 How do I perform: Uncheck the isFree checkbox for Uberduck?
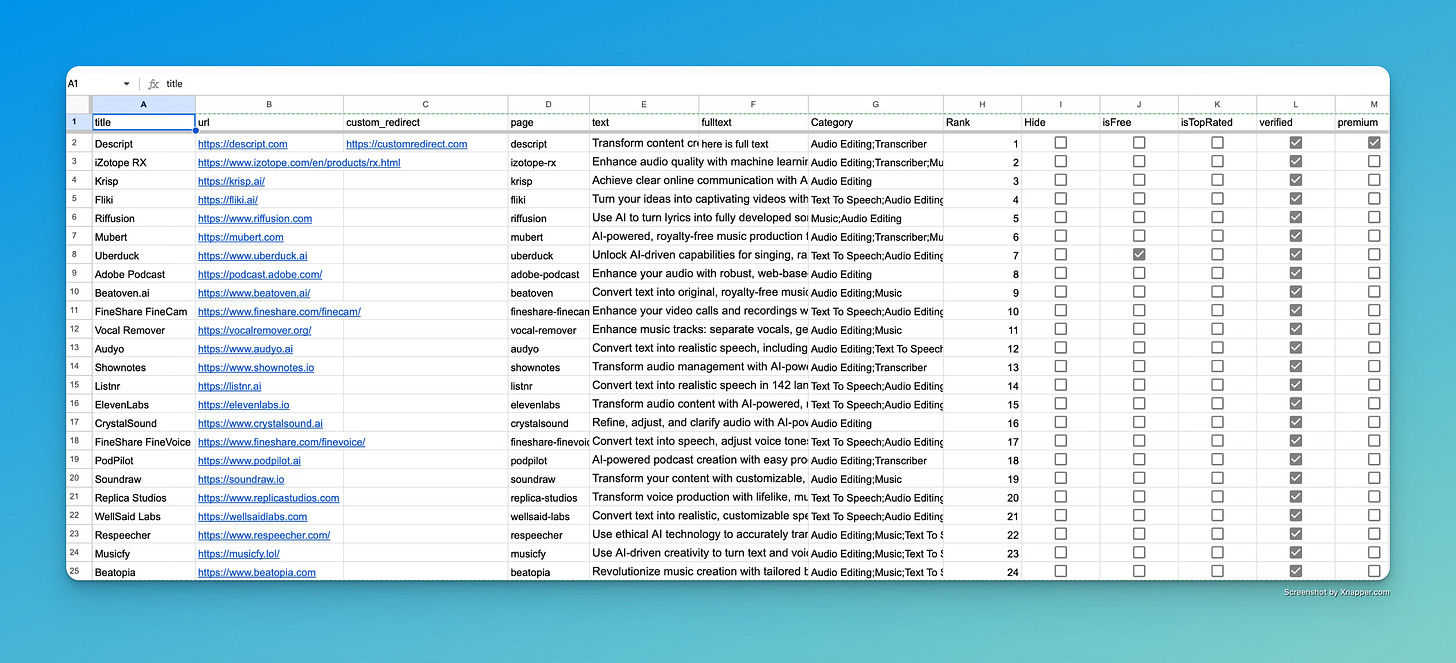click(1139, 255)
